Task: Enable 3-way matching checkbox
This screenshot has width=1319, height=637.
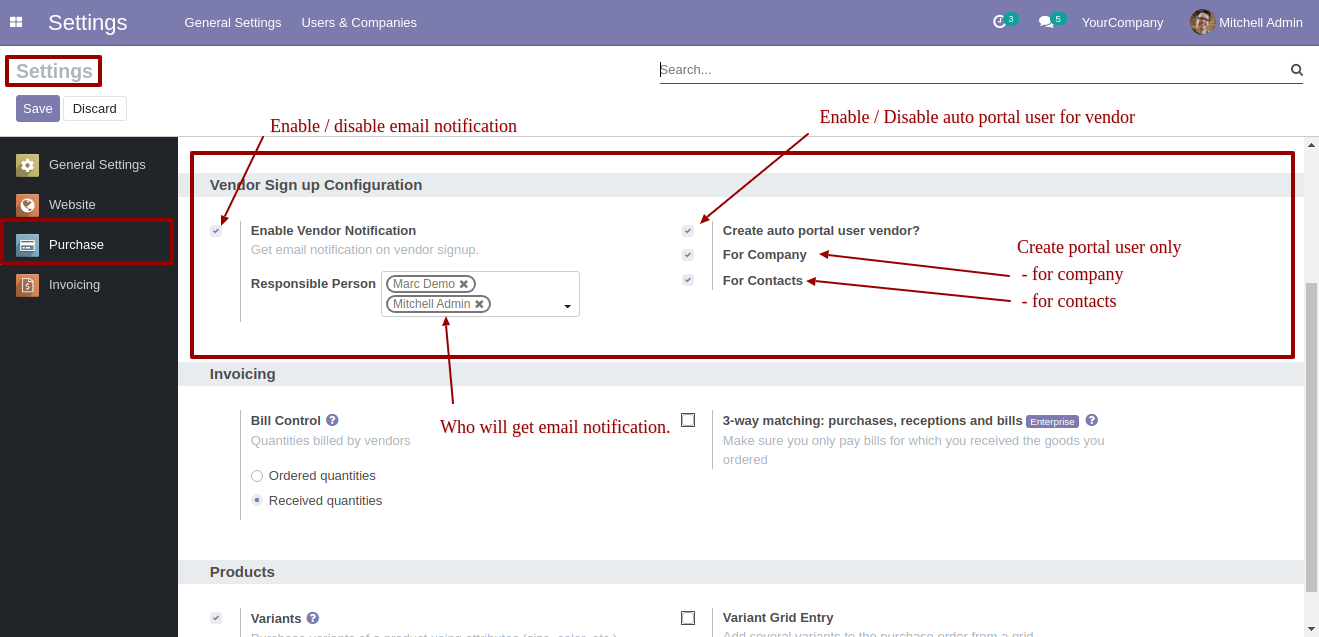Action: tap(688, 420)
